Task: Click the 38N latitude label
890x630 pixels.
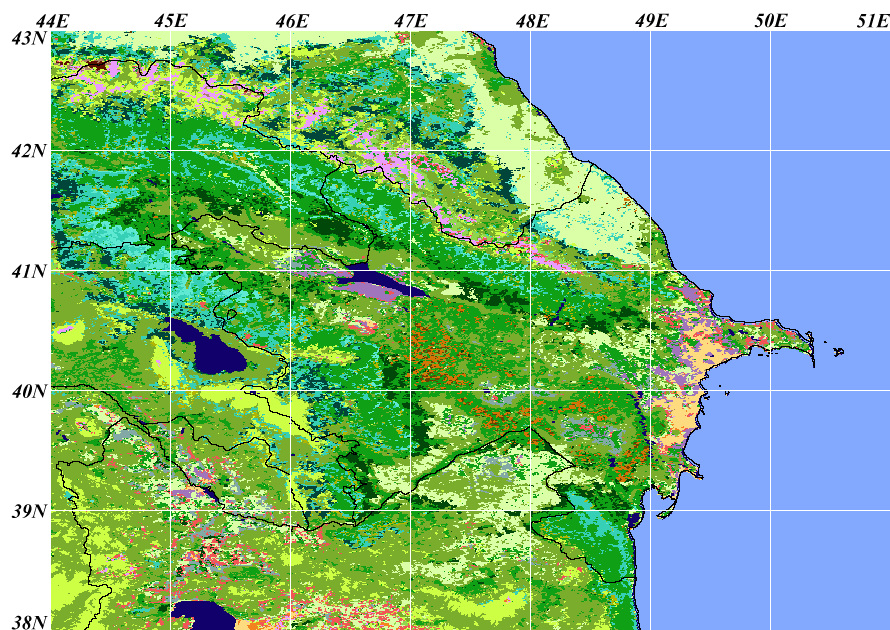Action: (x=28, y=622)
